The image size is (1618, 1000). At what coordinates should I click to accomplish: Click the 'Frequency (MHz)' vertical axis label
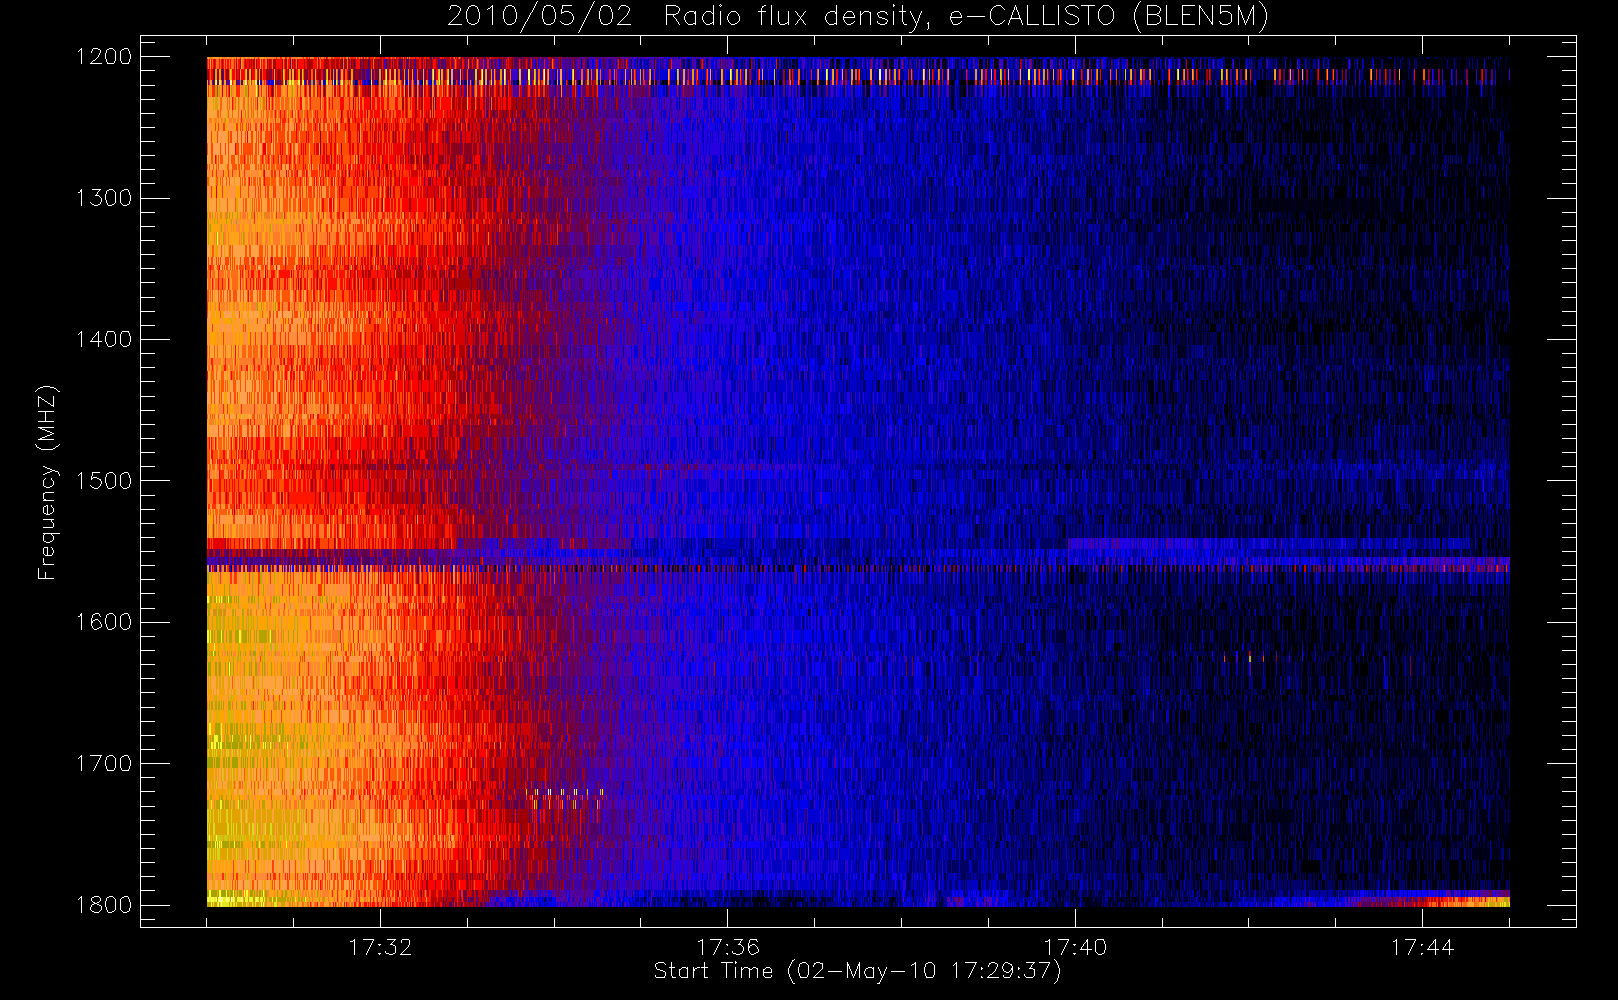click(x=46, y=482)
